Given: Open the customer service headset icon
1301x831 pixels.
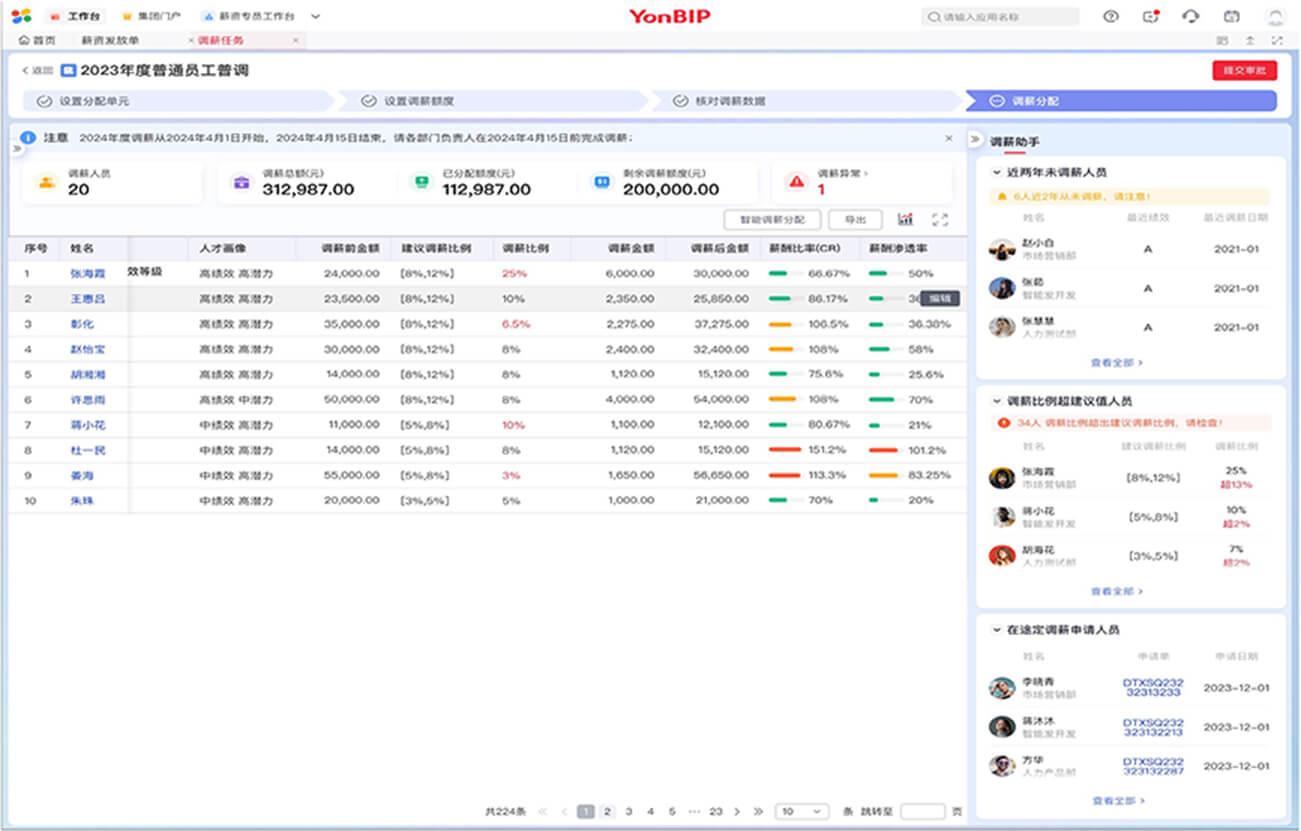Looking at the screenshot, I should point(1190,16).
